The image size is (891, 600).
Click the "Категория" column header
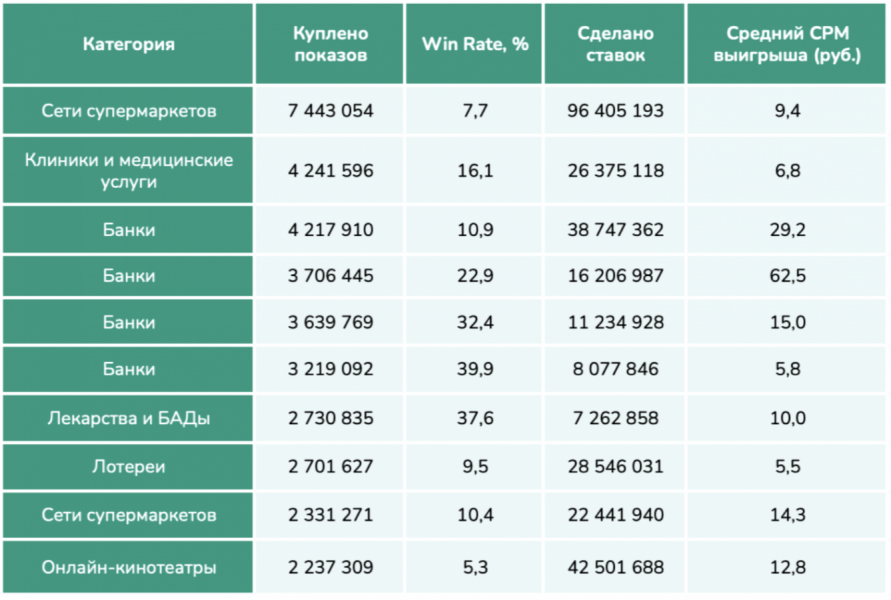click(128, 45)
